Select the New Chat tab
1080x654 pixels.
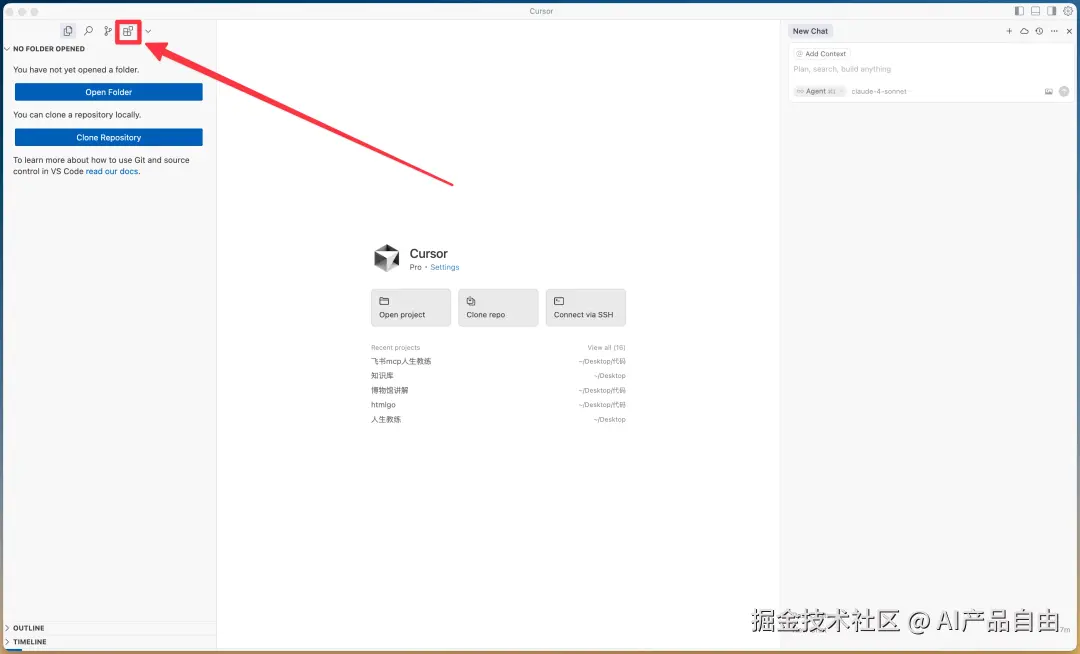[x=810, y=31]
